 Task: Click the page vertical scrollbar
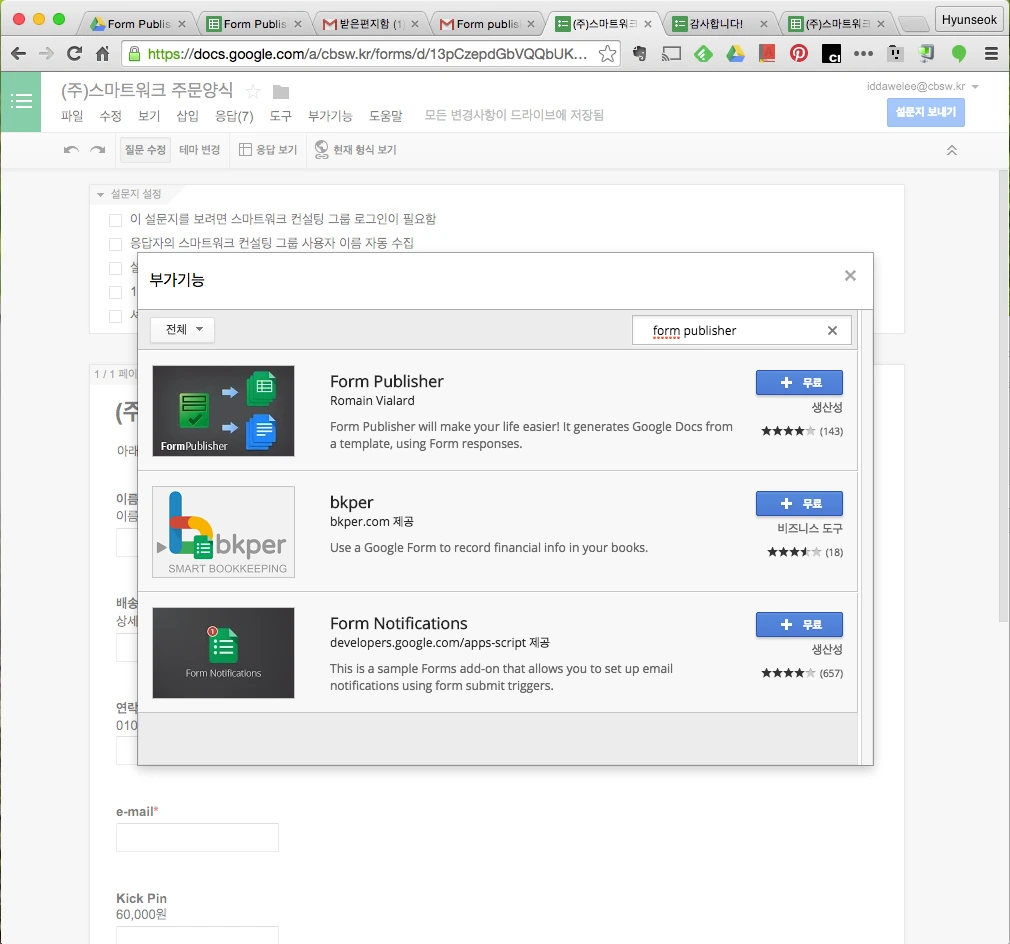[x=1004, y=396]
